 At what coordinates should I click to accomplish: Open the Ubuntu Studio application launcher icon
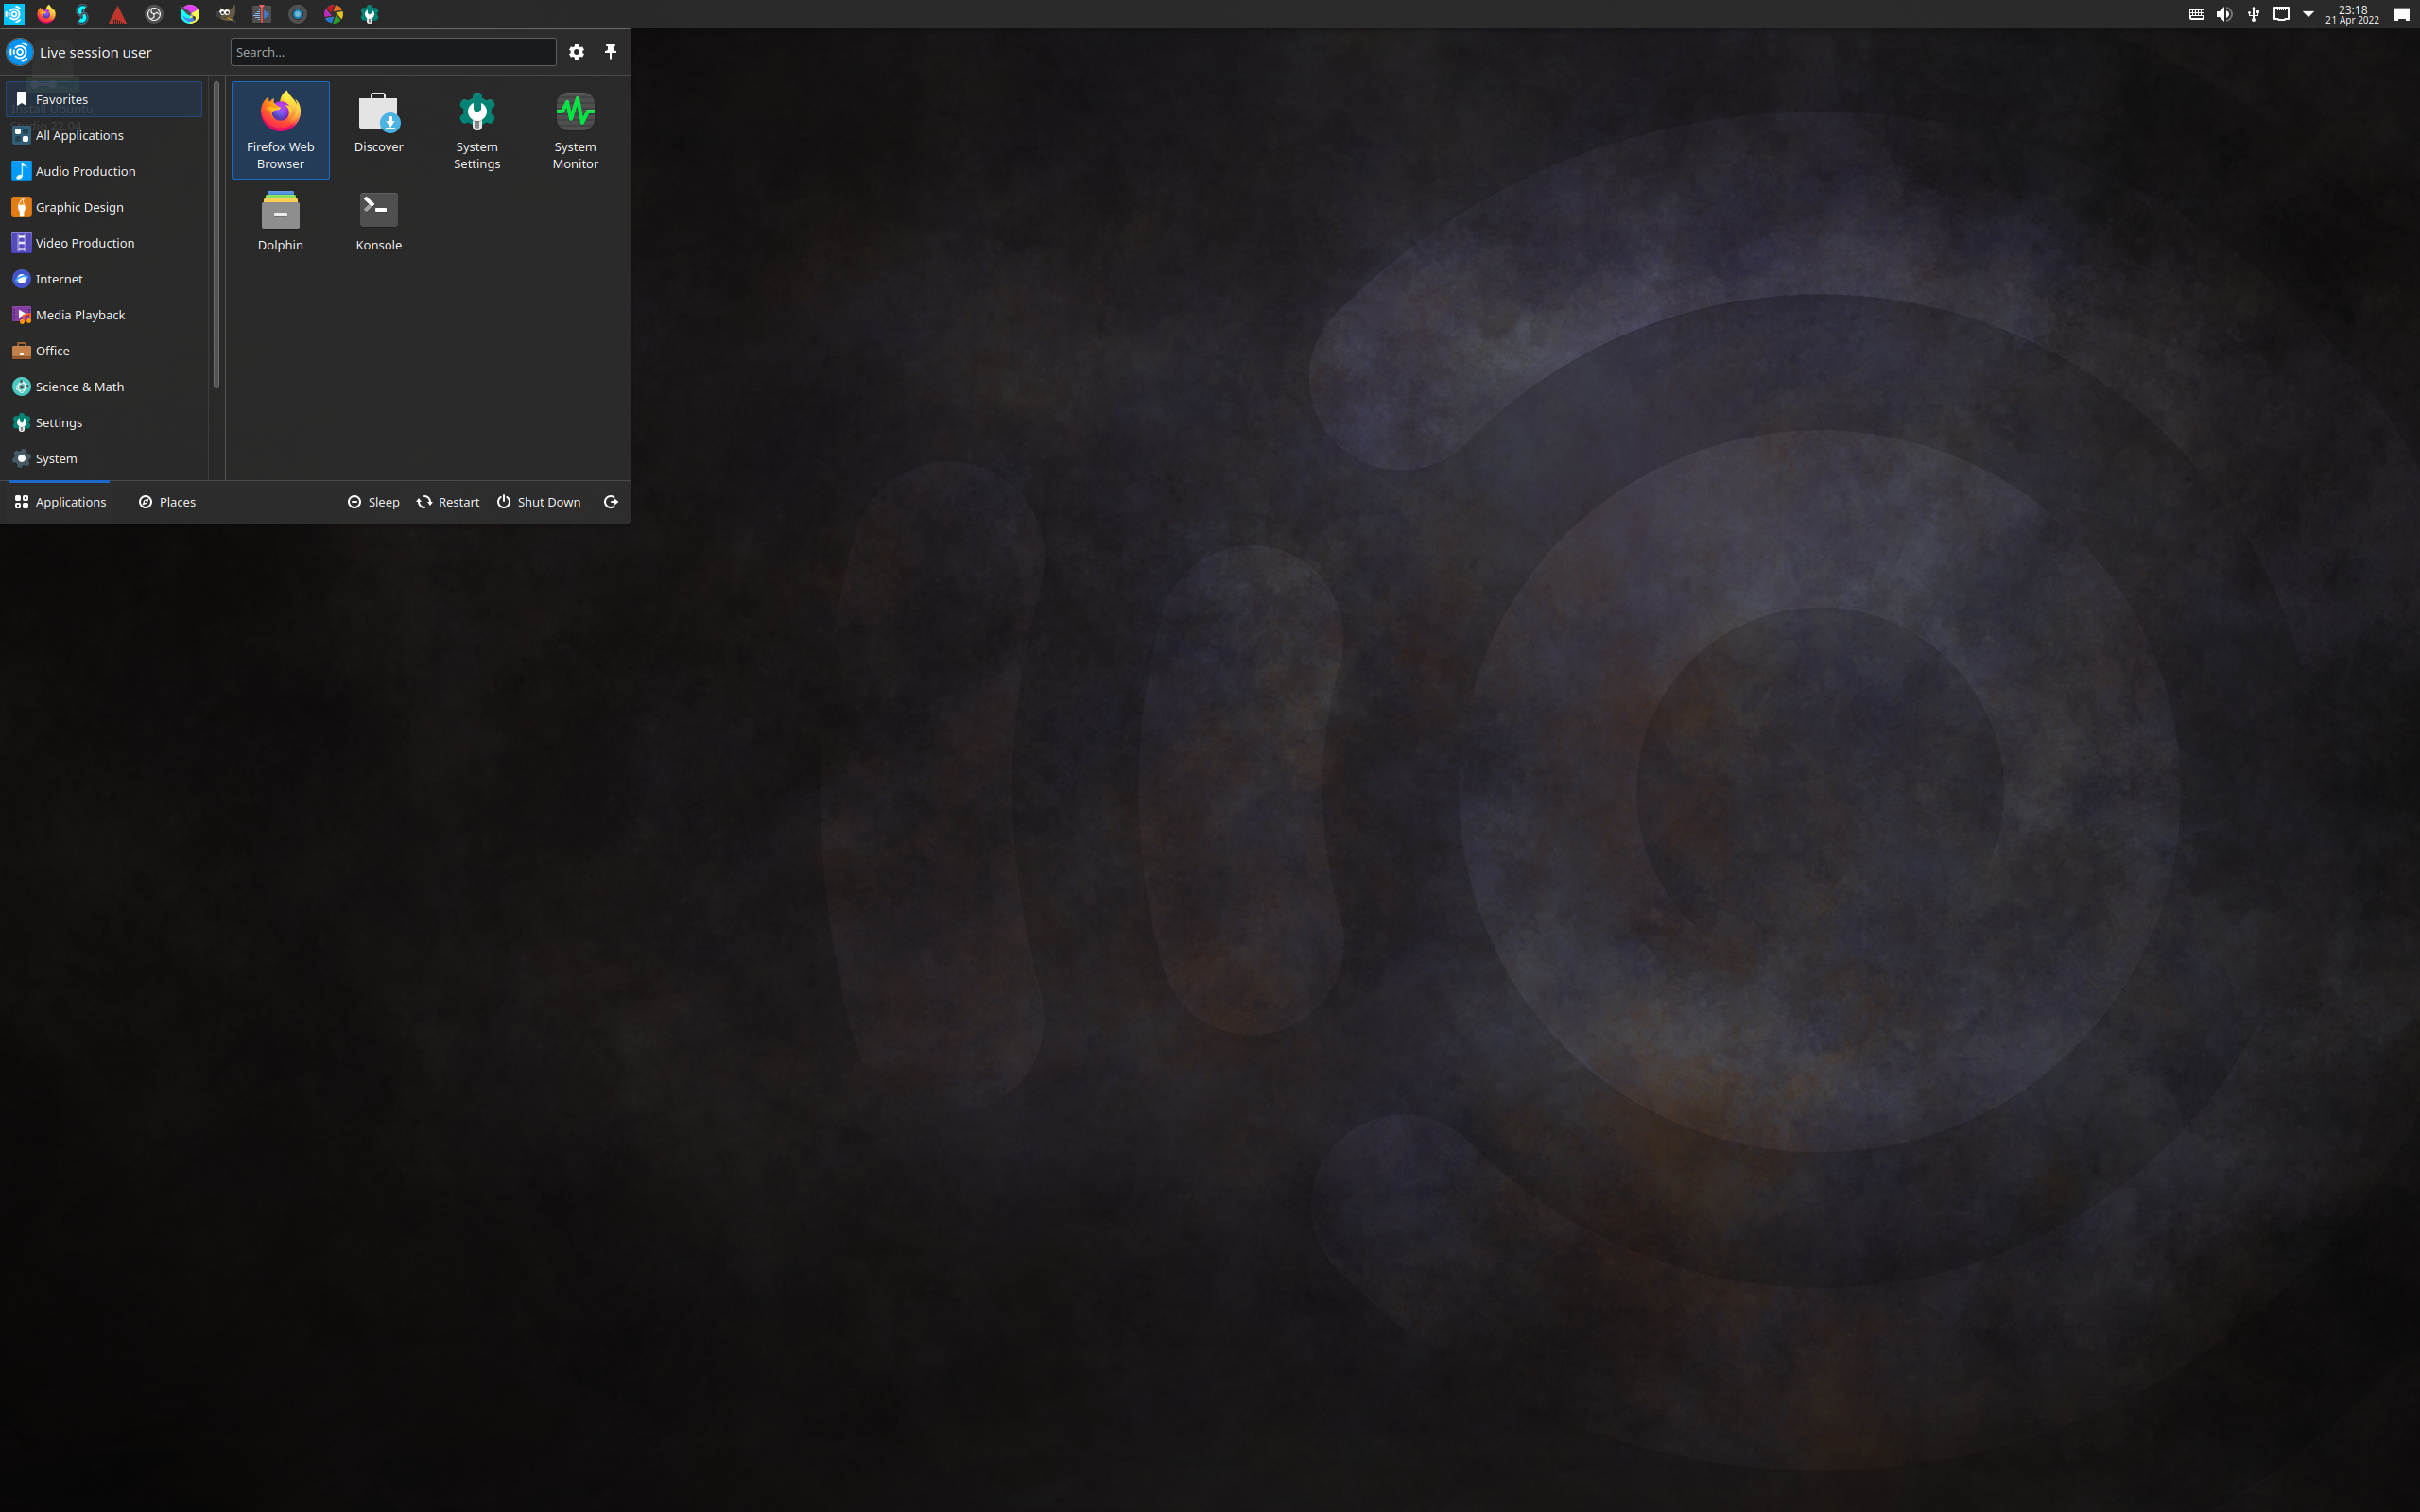(x=13, y=14)
